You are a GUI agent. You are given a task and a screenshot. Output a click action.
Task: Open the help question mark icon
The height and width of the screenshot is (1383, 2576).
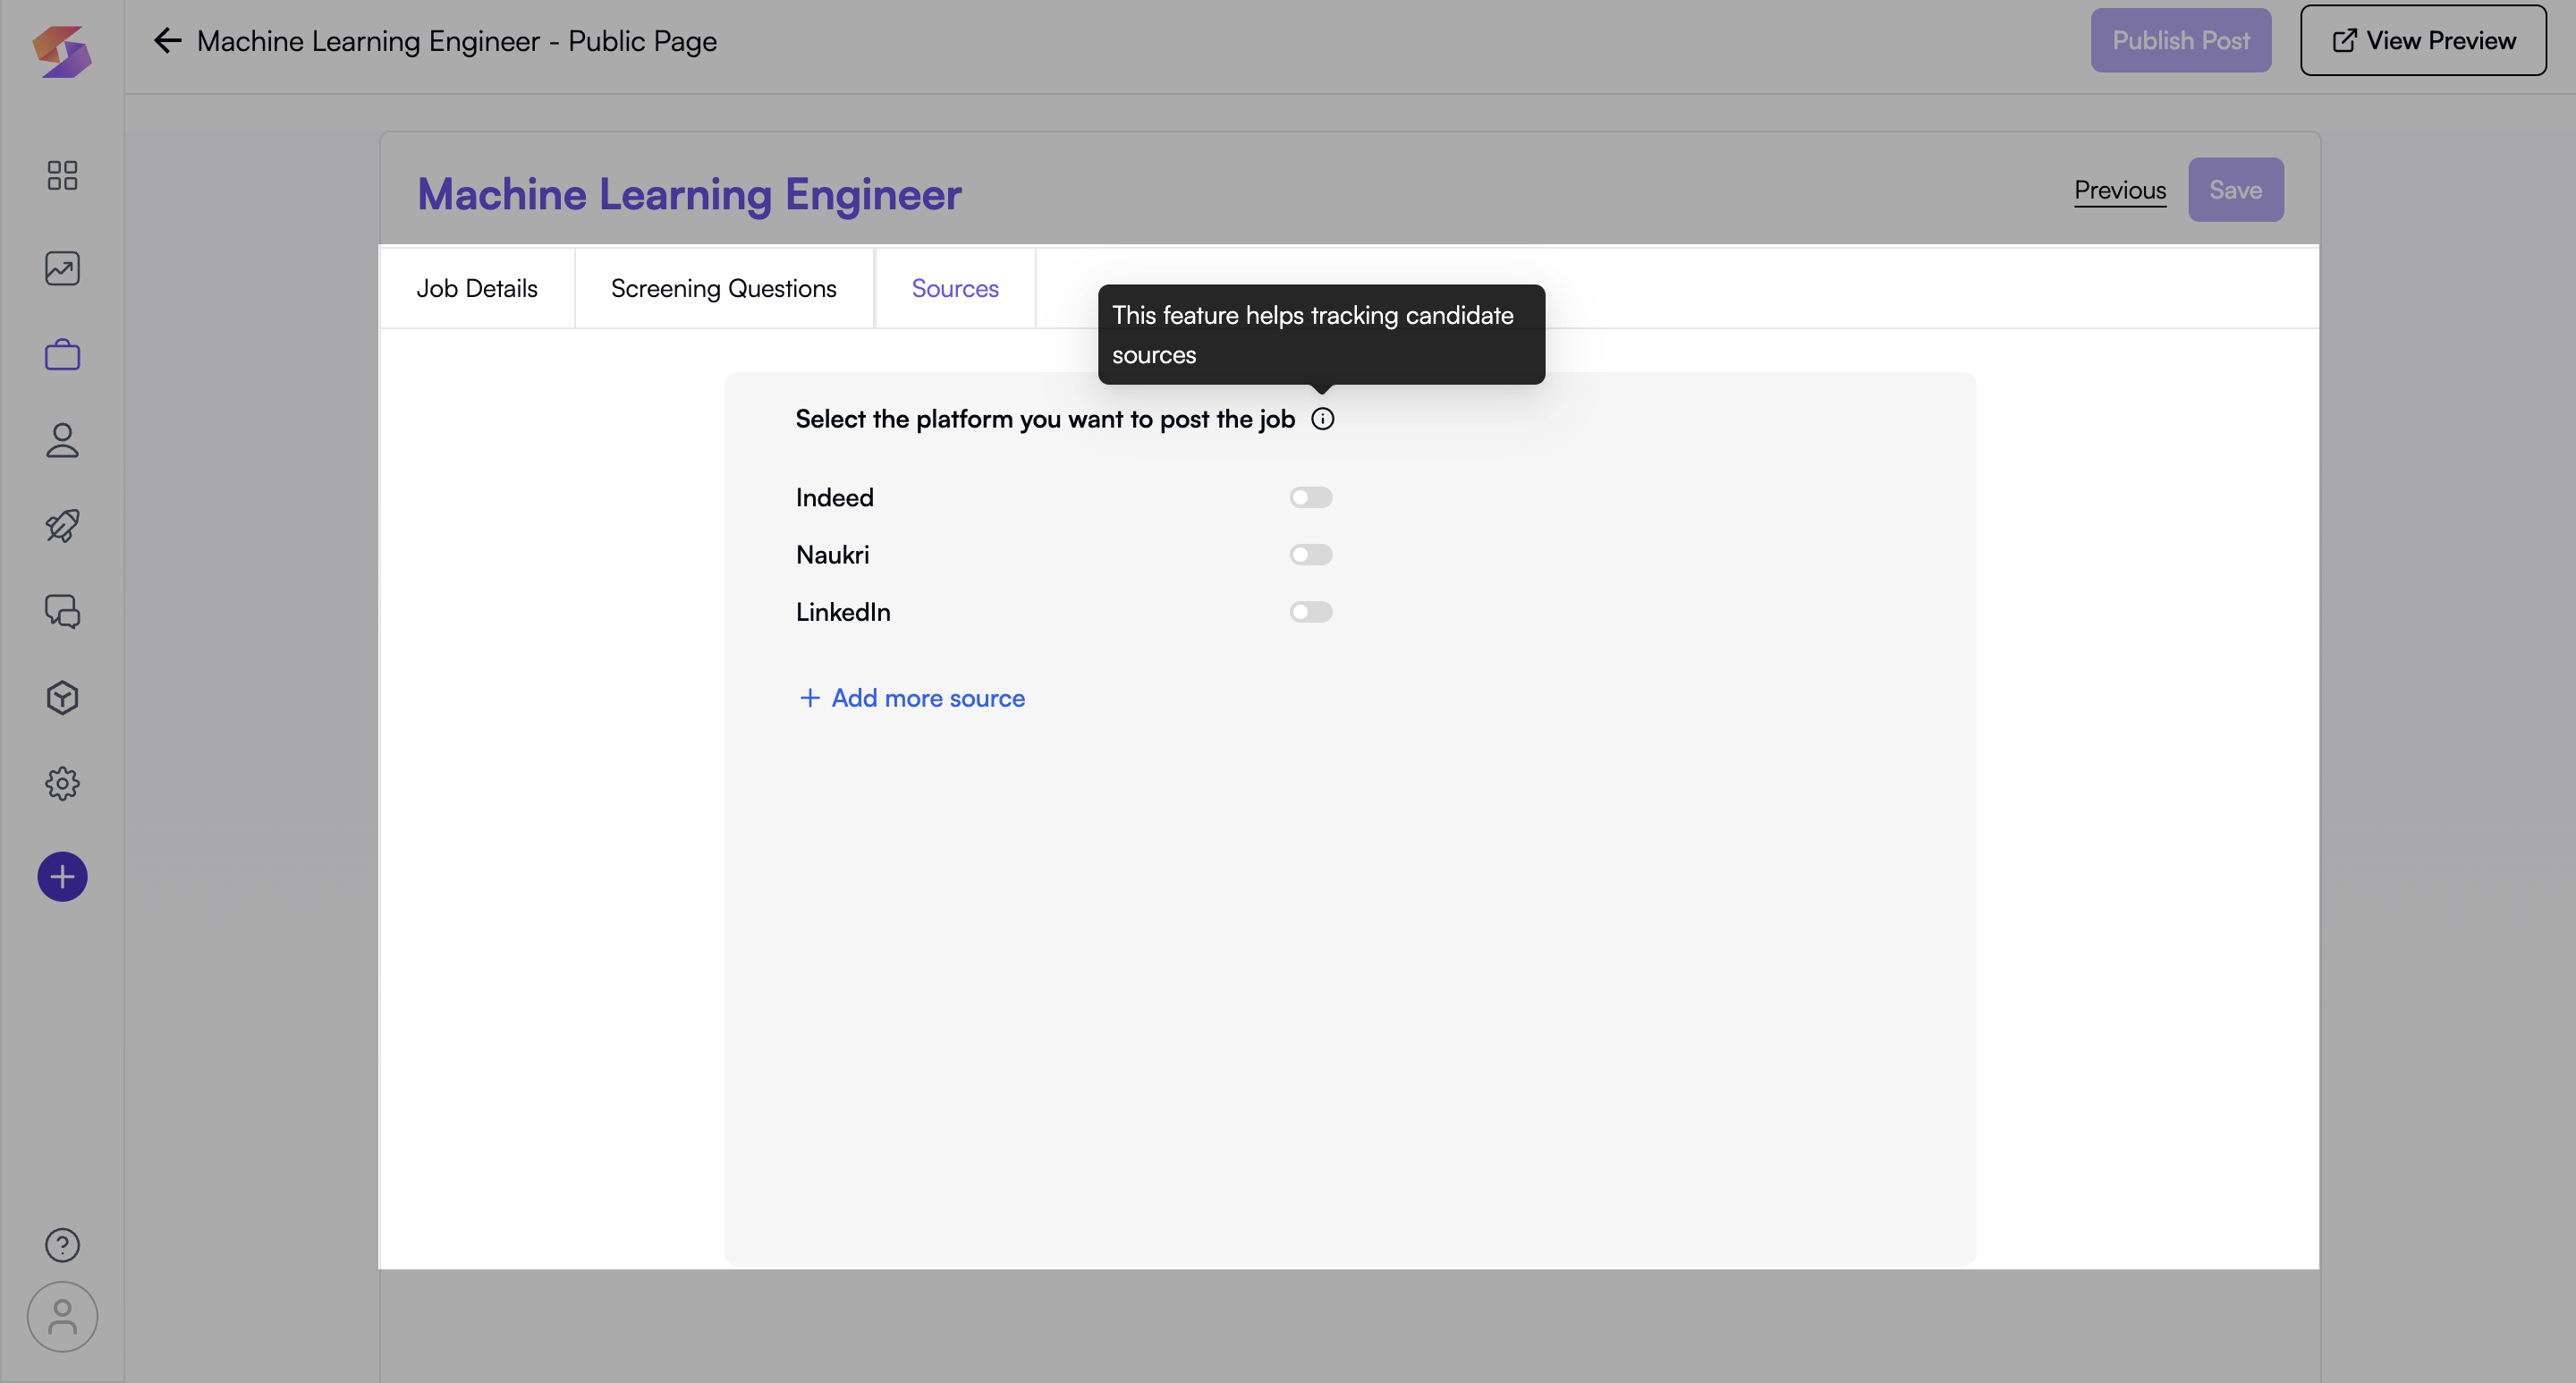point(62,1245)
